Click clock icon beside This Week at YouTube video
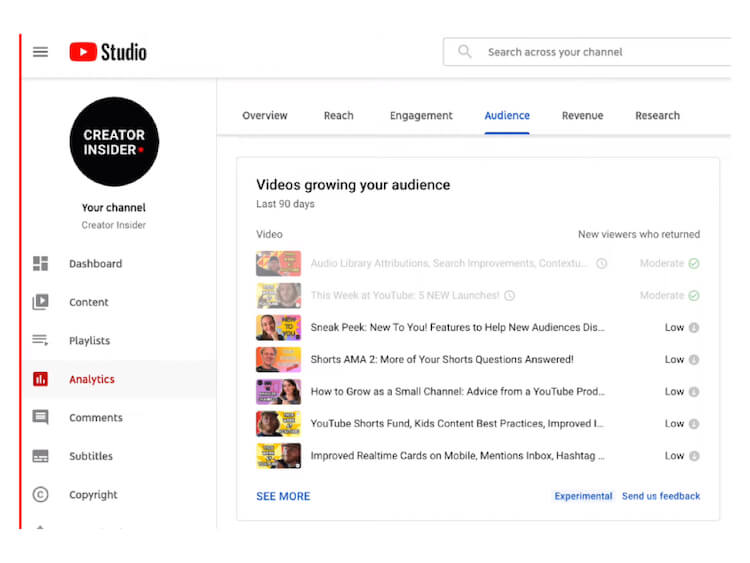The height and width of the screenshot is (563, 750). pos(509,296)
